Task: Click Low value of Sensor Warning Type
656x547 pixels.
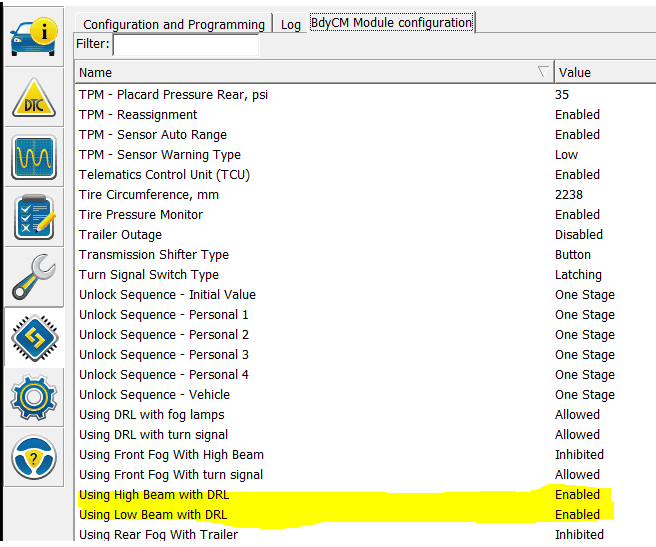Action: [566, 155]
